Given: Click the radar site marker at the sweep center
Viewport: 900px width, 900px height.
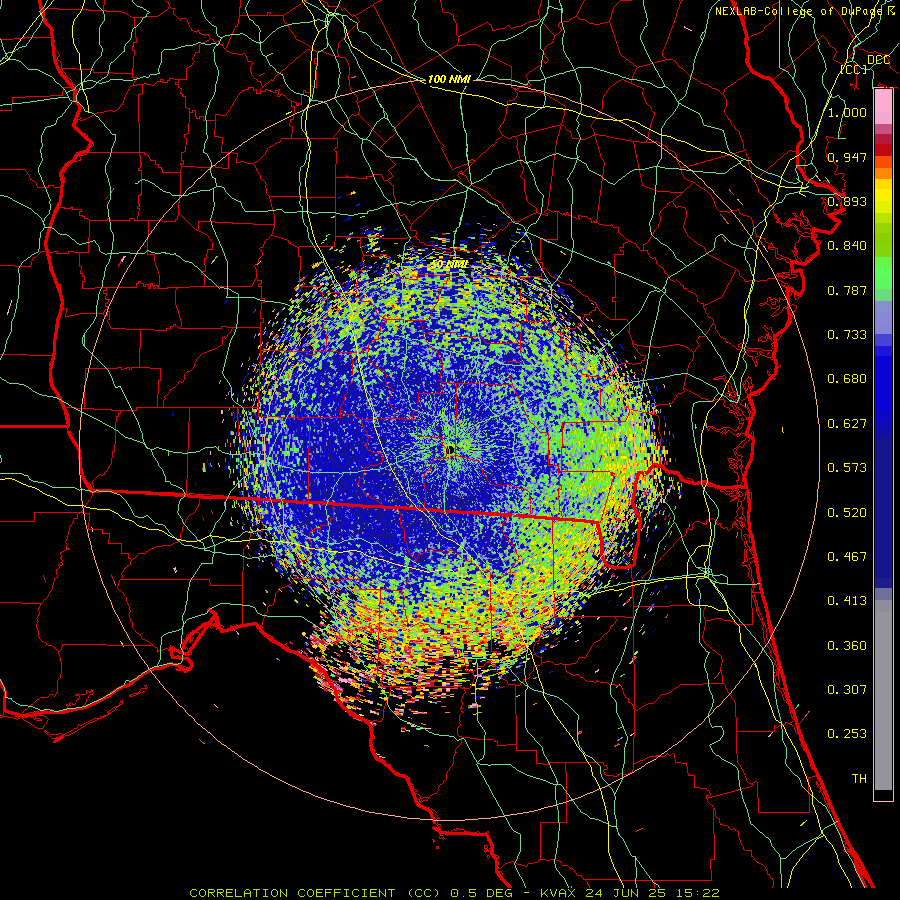Looking at the screenshot, I should pos(449,449).
